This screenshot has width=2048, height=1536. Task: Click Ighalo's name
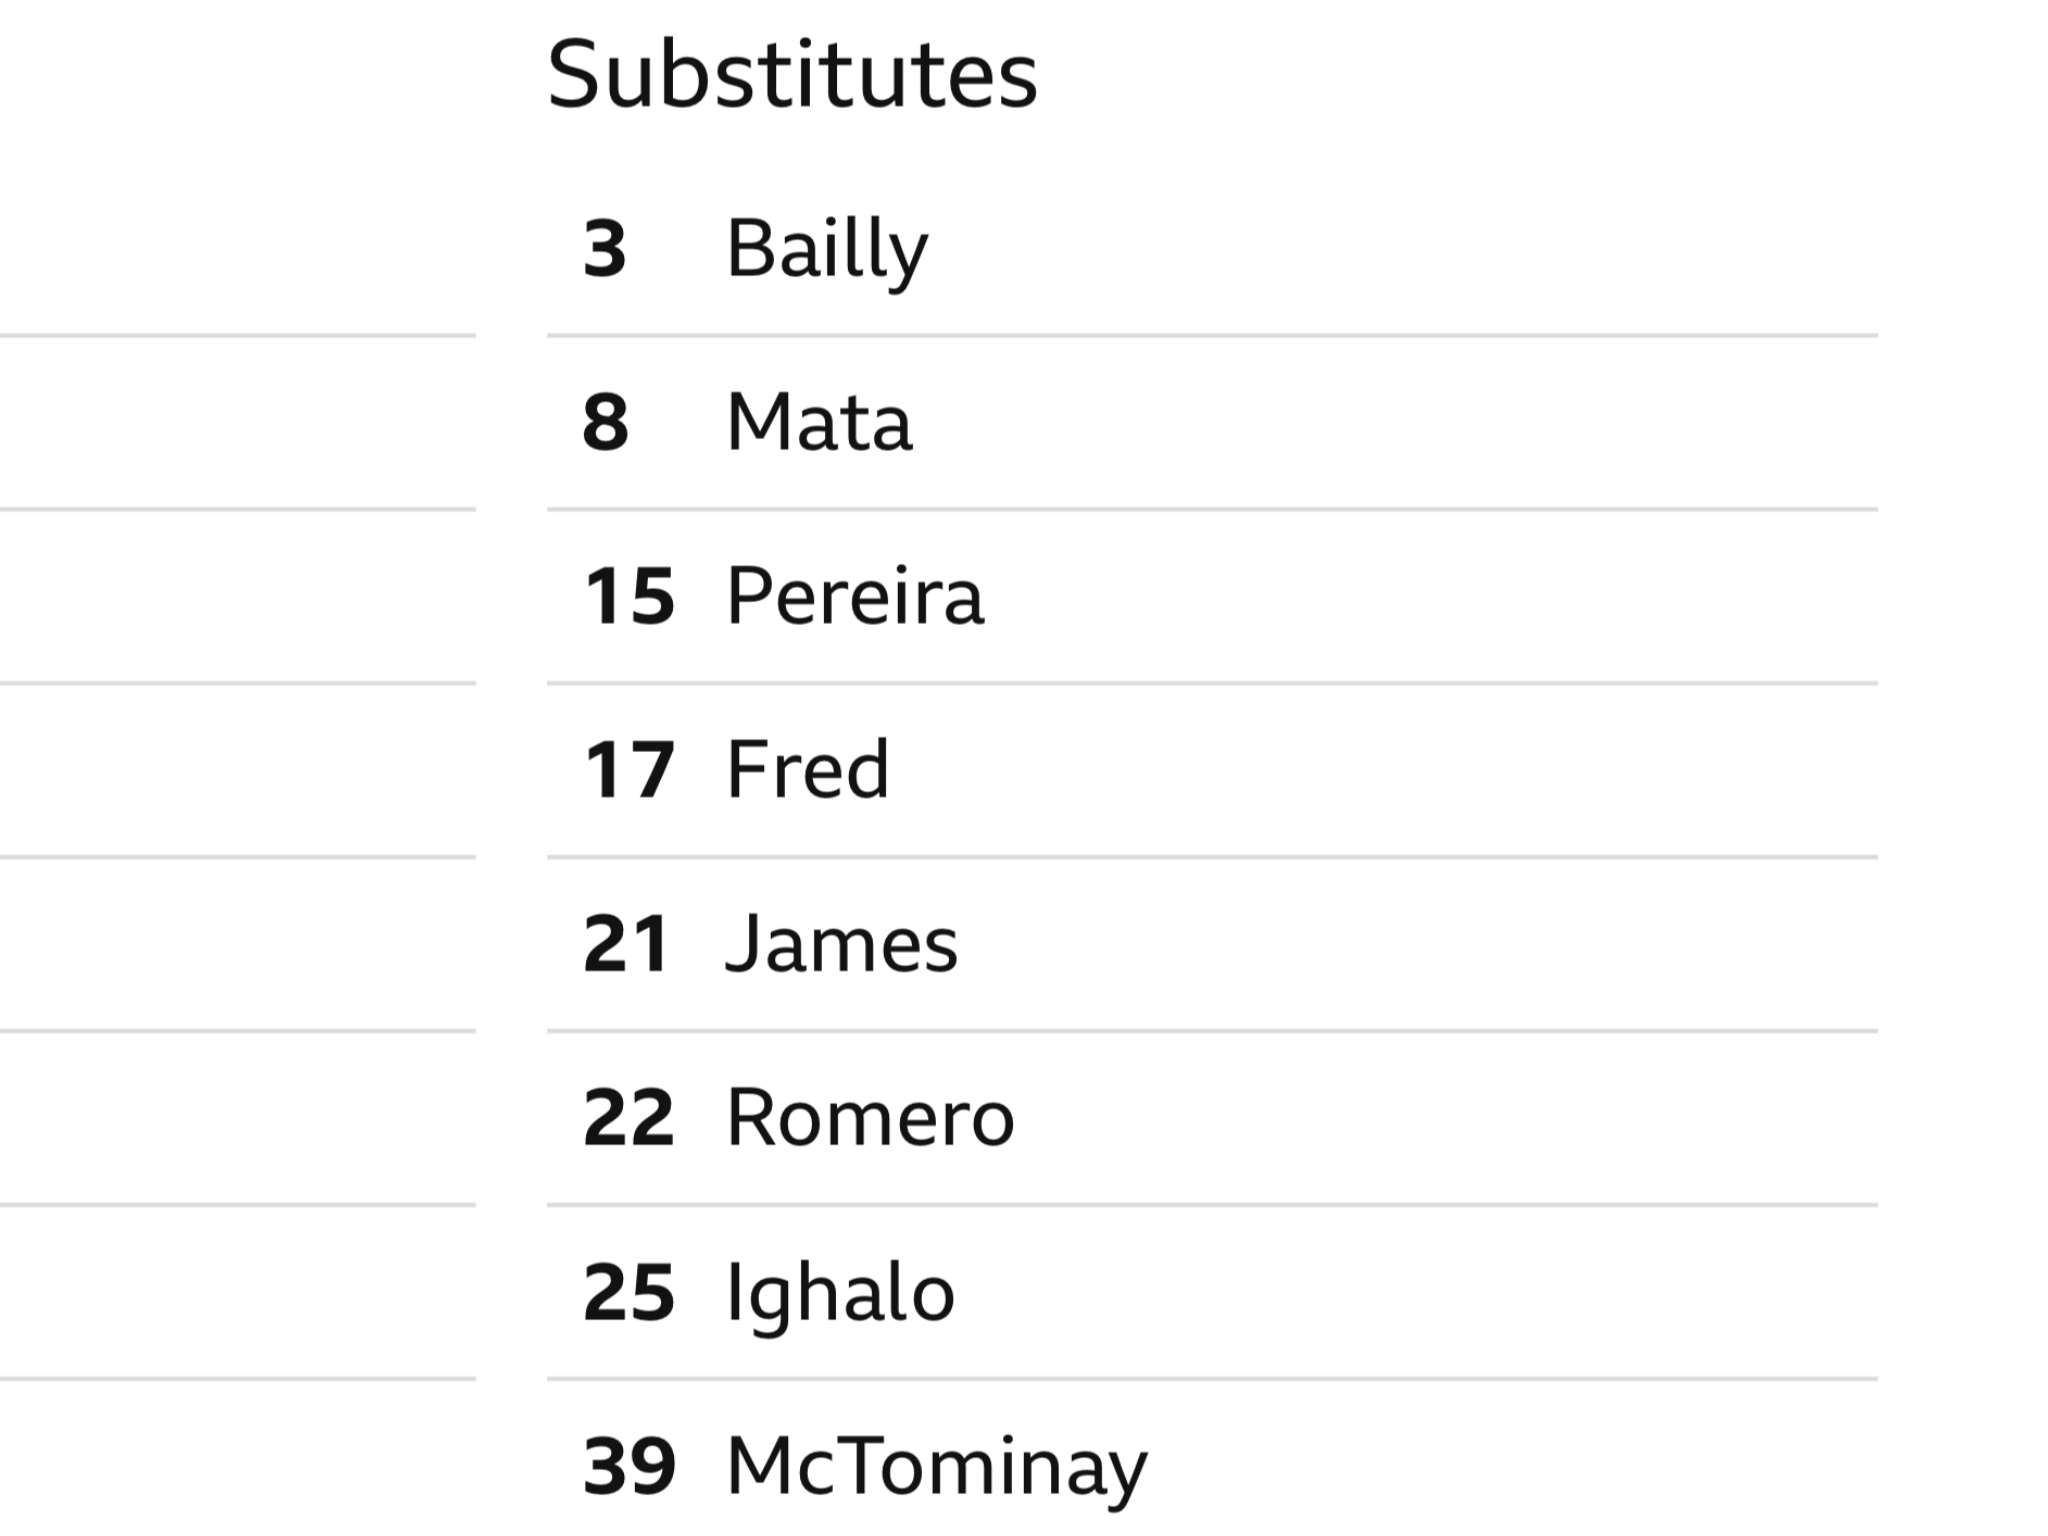tap(840, 1293)
